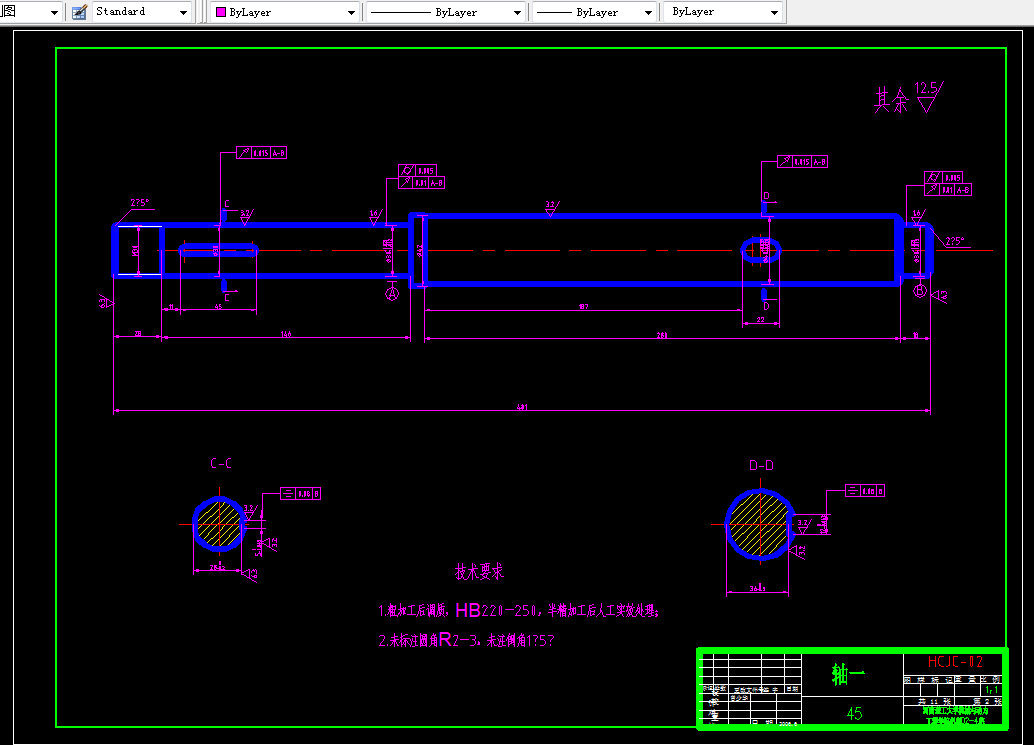This screenshot has width=1034, height=745.
Task: Select the 22 hole width dimension
Action: [760, 320]
